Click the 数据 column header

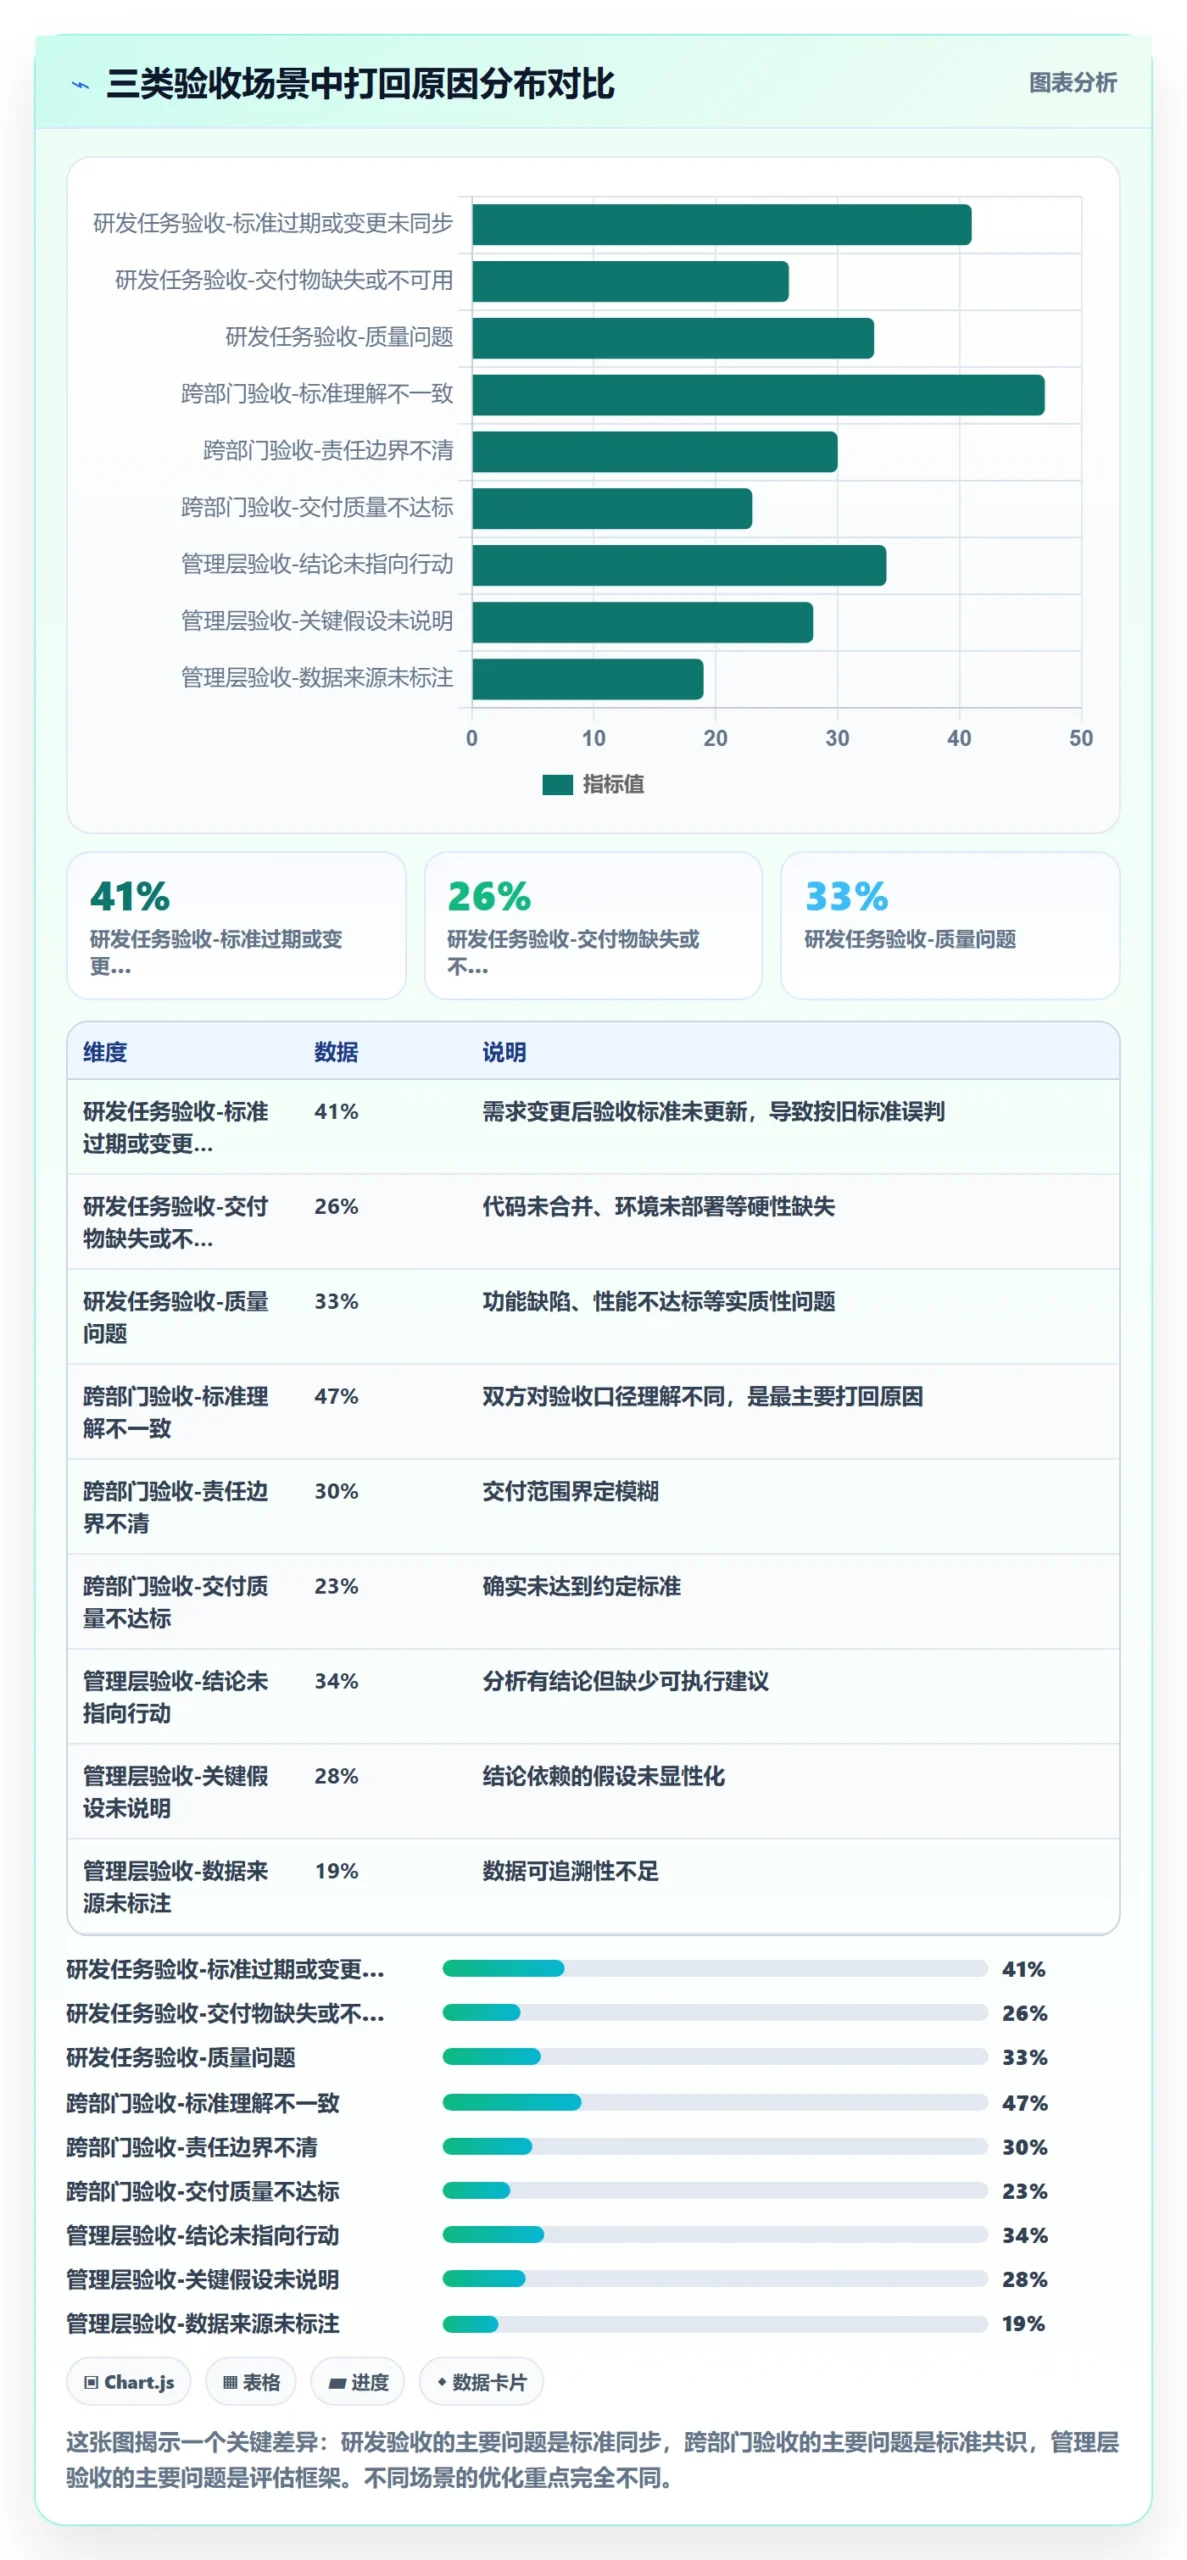click(336, 1052)
